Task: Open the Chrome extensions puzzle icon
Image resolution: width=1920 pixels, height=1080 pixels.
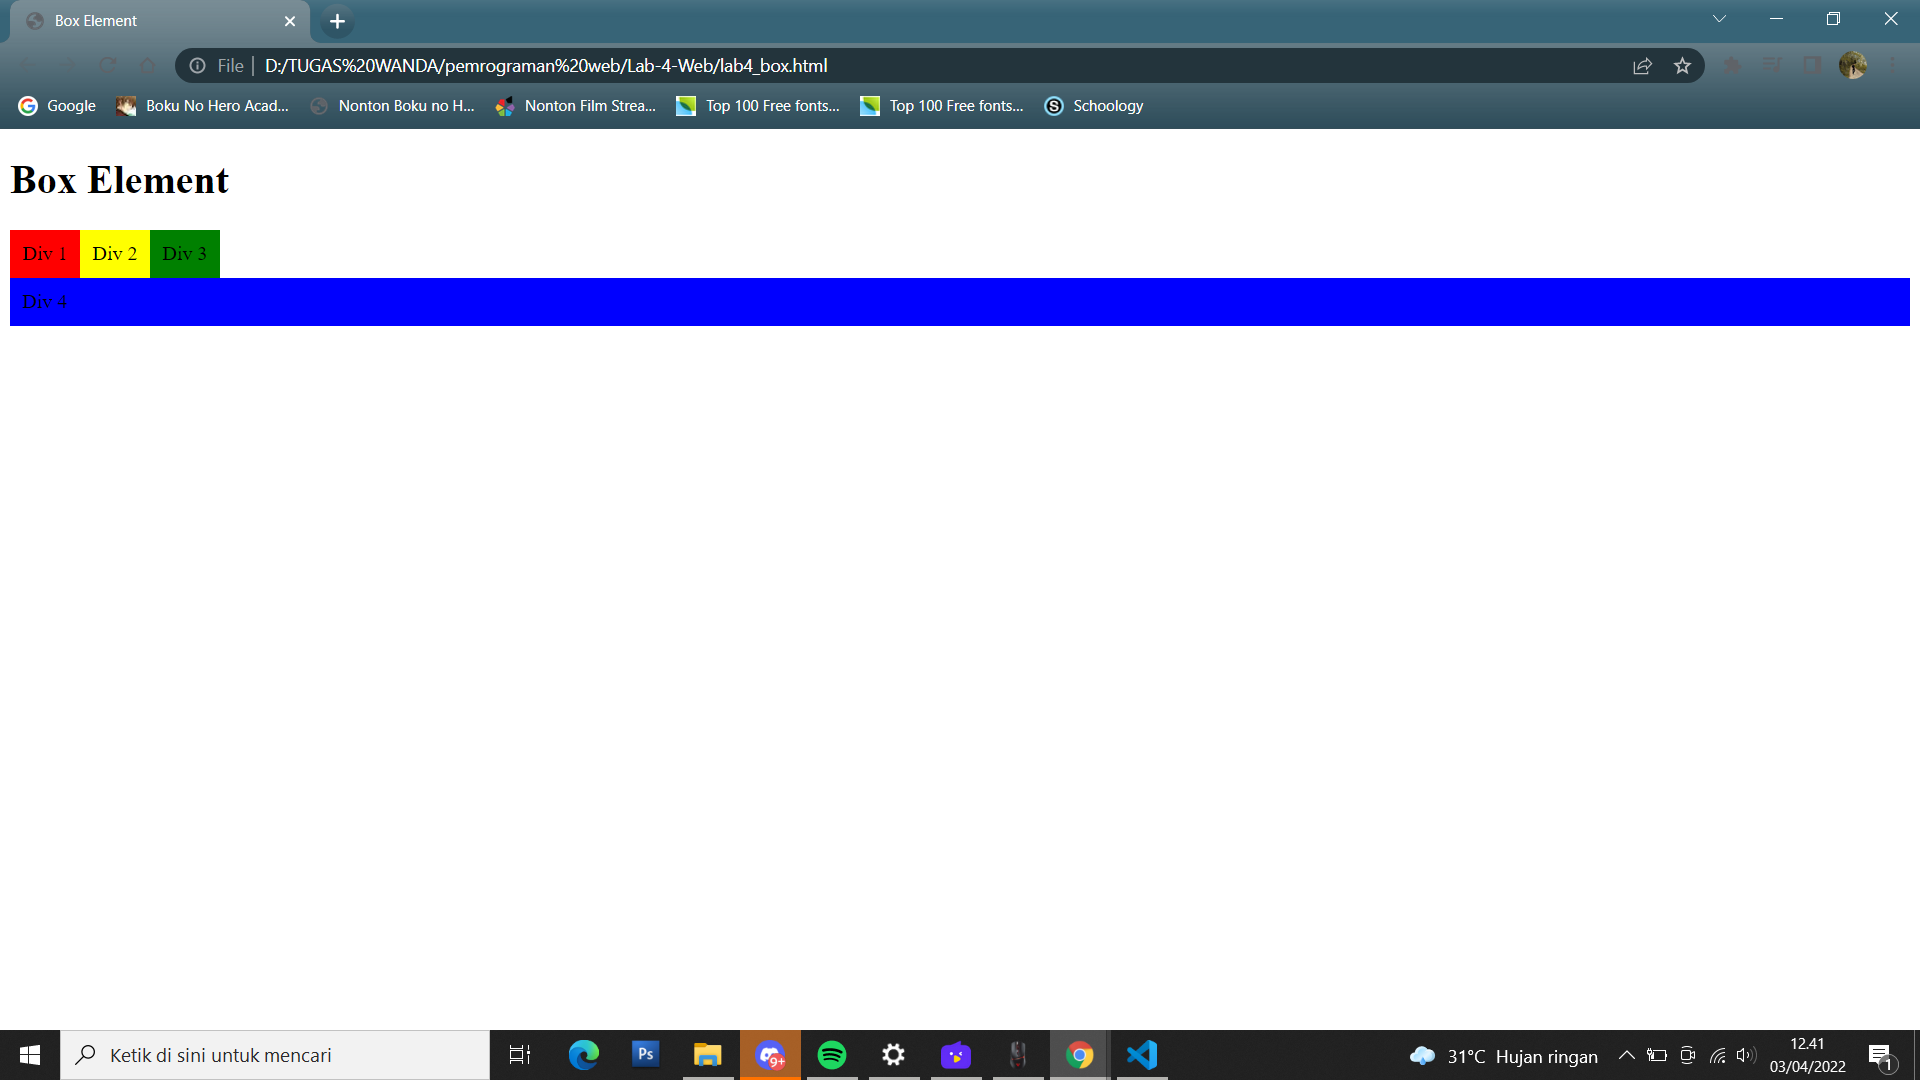Action: [x=1731, y=65]
